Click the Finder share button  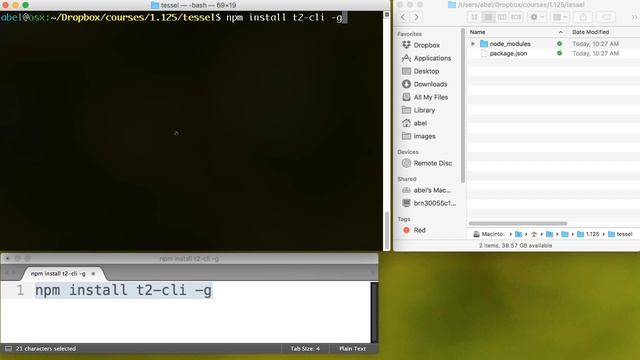(583, 17)
